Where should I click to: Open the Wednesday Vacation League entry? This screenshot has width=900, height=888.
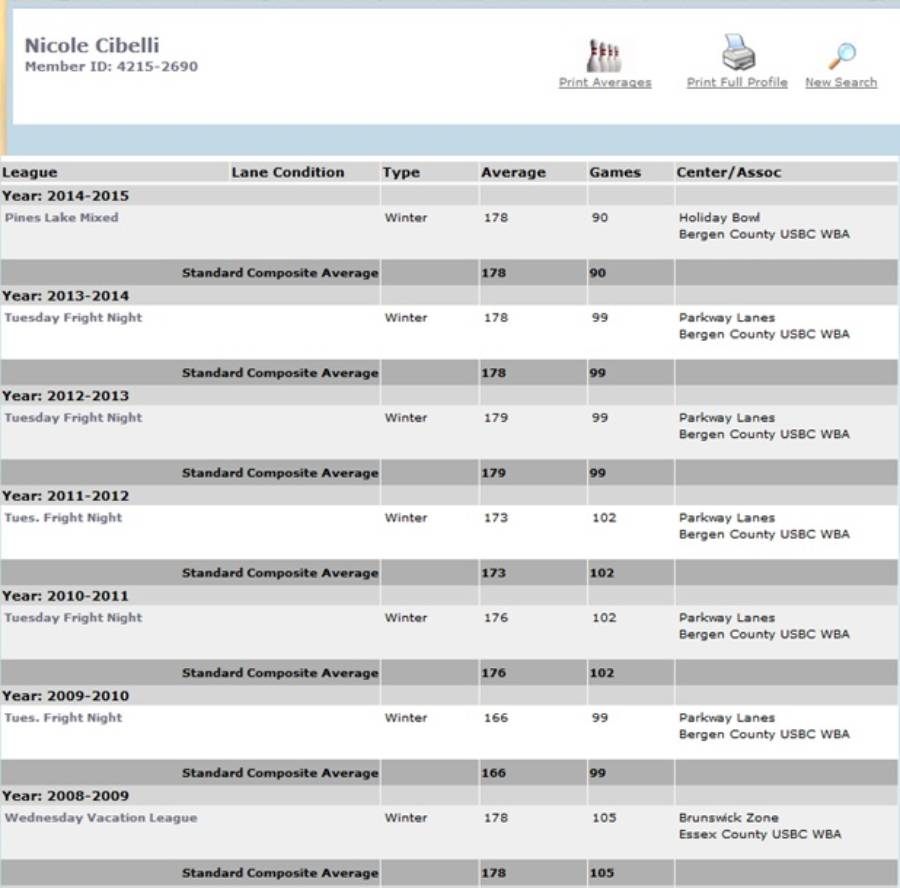[101, 817]
